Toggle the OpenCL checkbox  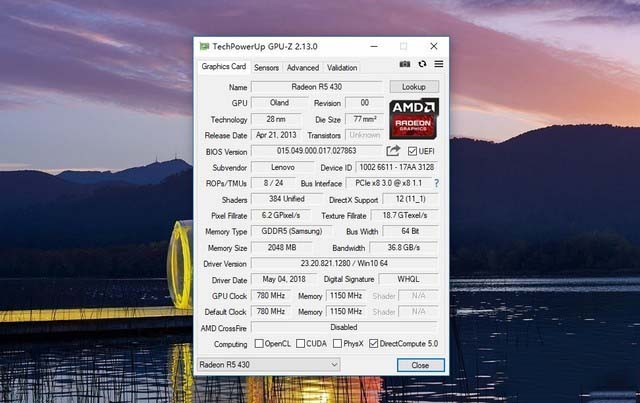tap(259, 344)
